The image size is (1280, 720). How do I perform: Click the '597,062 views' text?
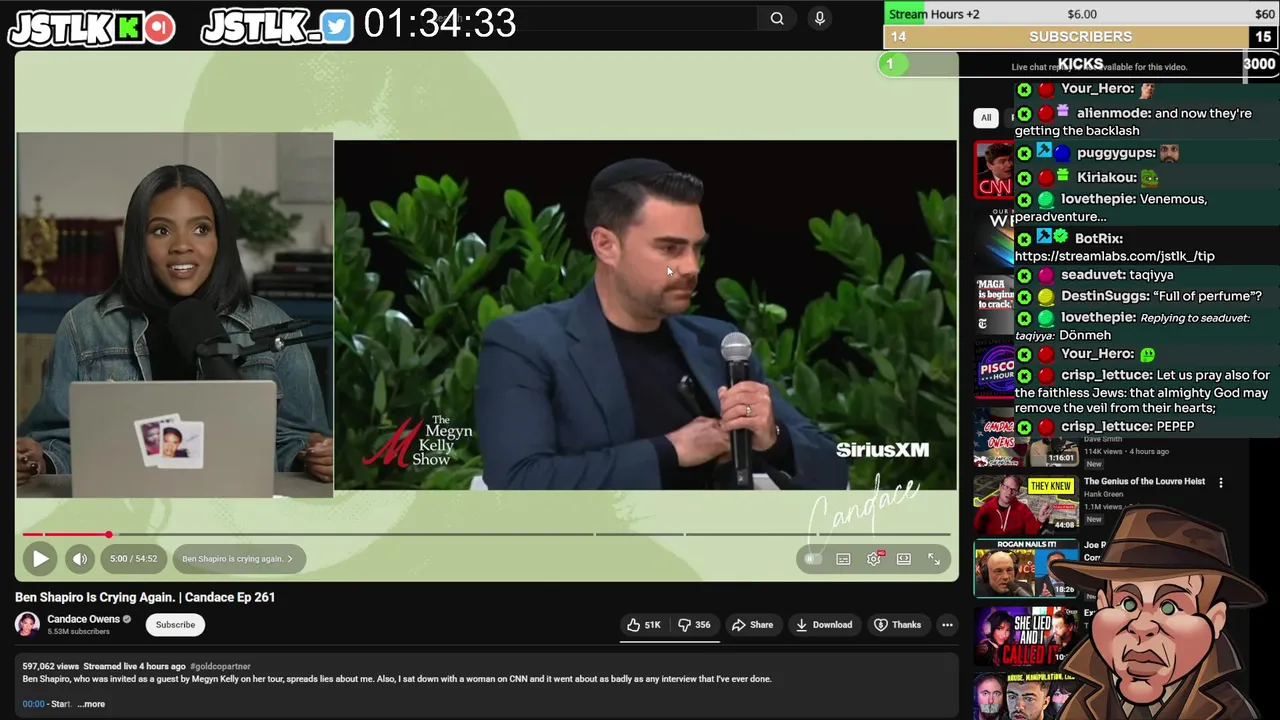(51, 666)
